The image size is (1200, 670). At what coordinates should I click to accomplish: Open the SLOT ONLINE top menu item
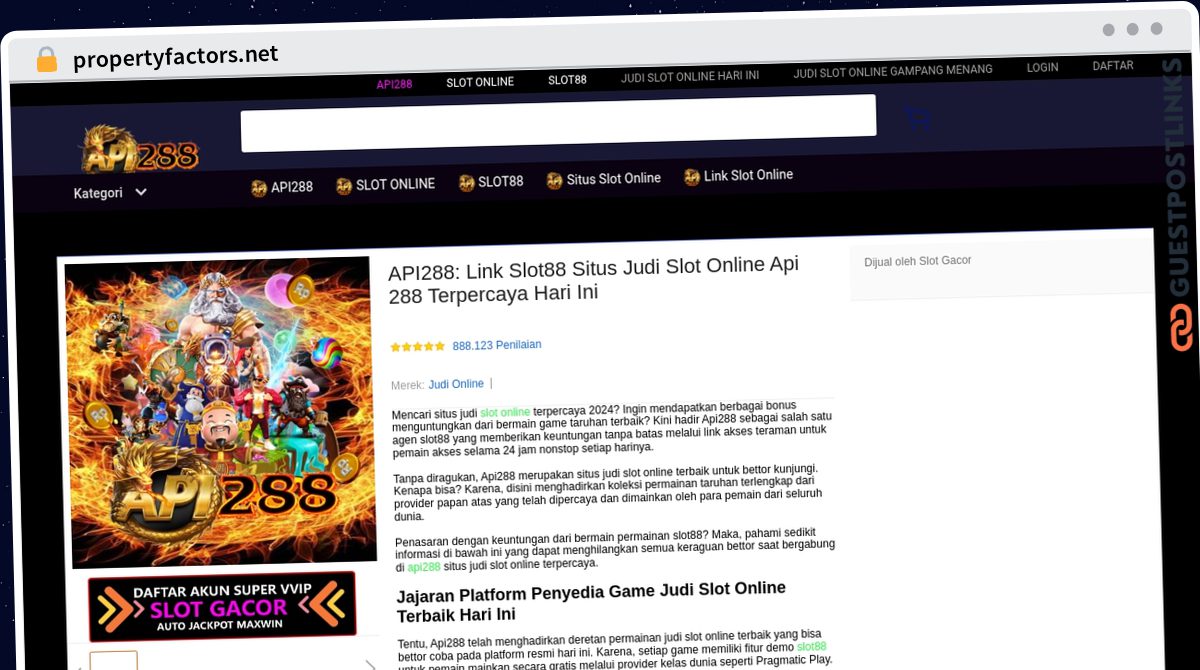pos(480,82)
